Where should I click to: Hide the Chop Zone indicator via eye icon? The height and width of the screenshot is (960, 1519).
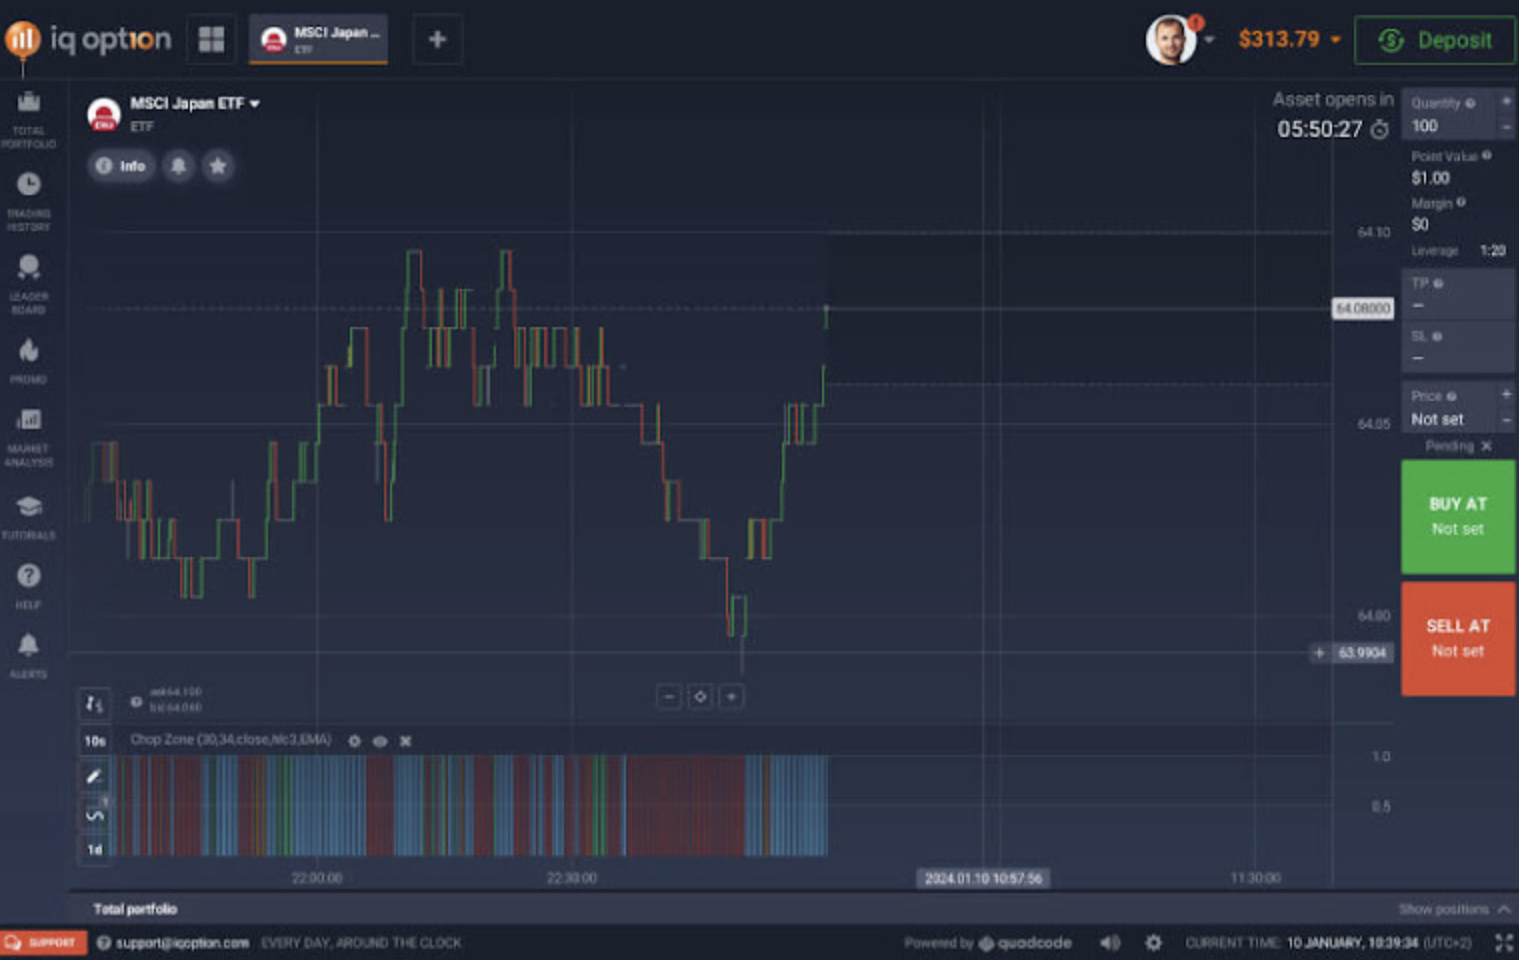tap(380, 741)
